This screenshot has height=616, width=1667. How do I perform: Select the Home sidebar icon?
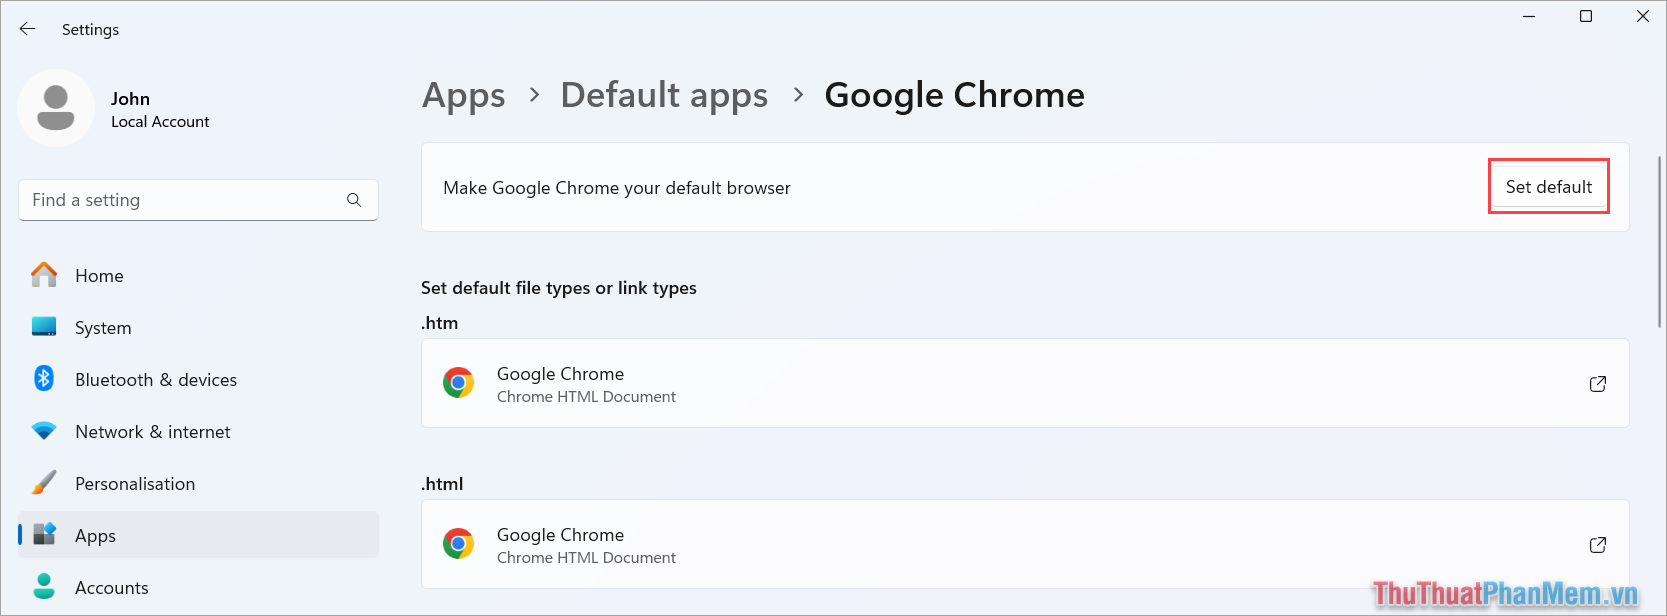click(x=44, y=275)
